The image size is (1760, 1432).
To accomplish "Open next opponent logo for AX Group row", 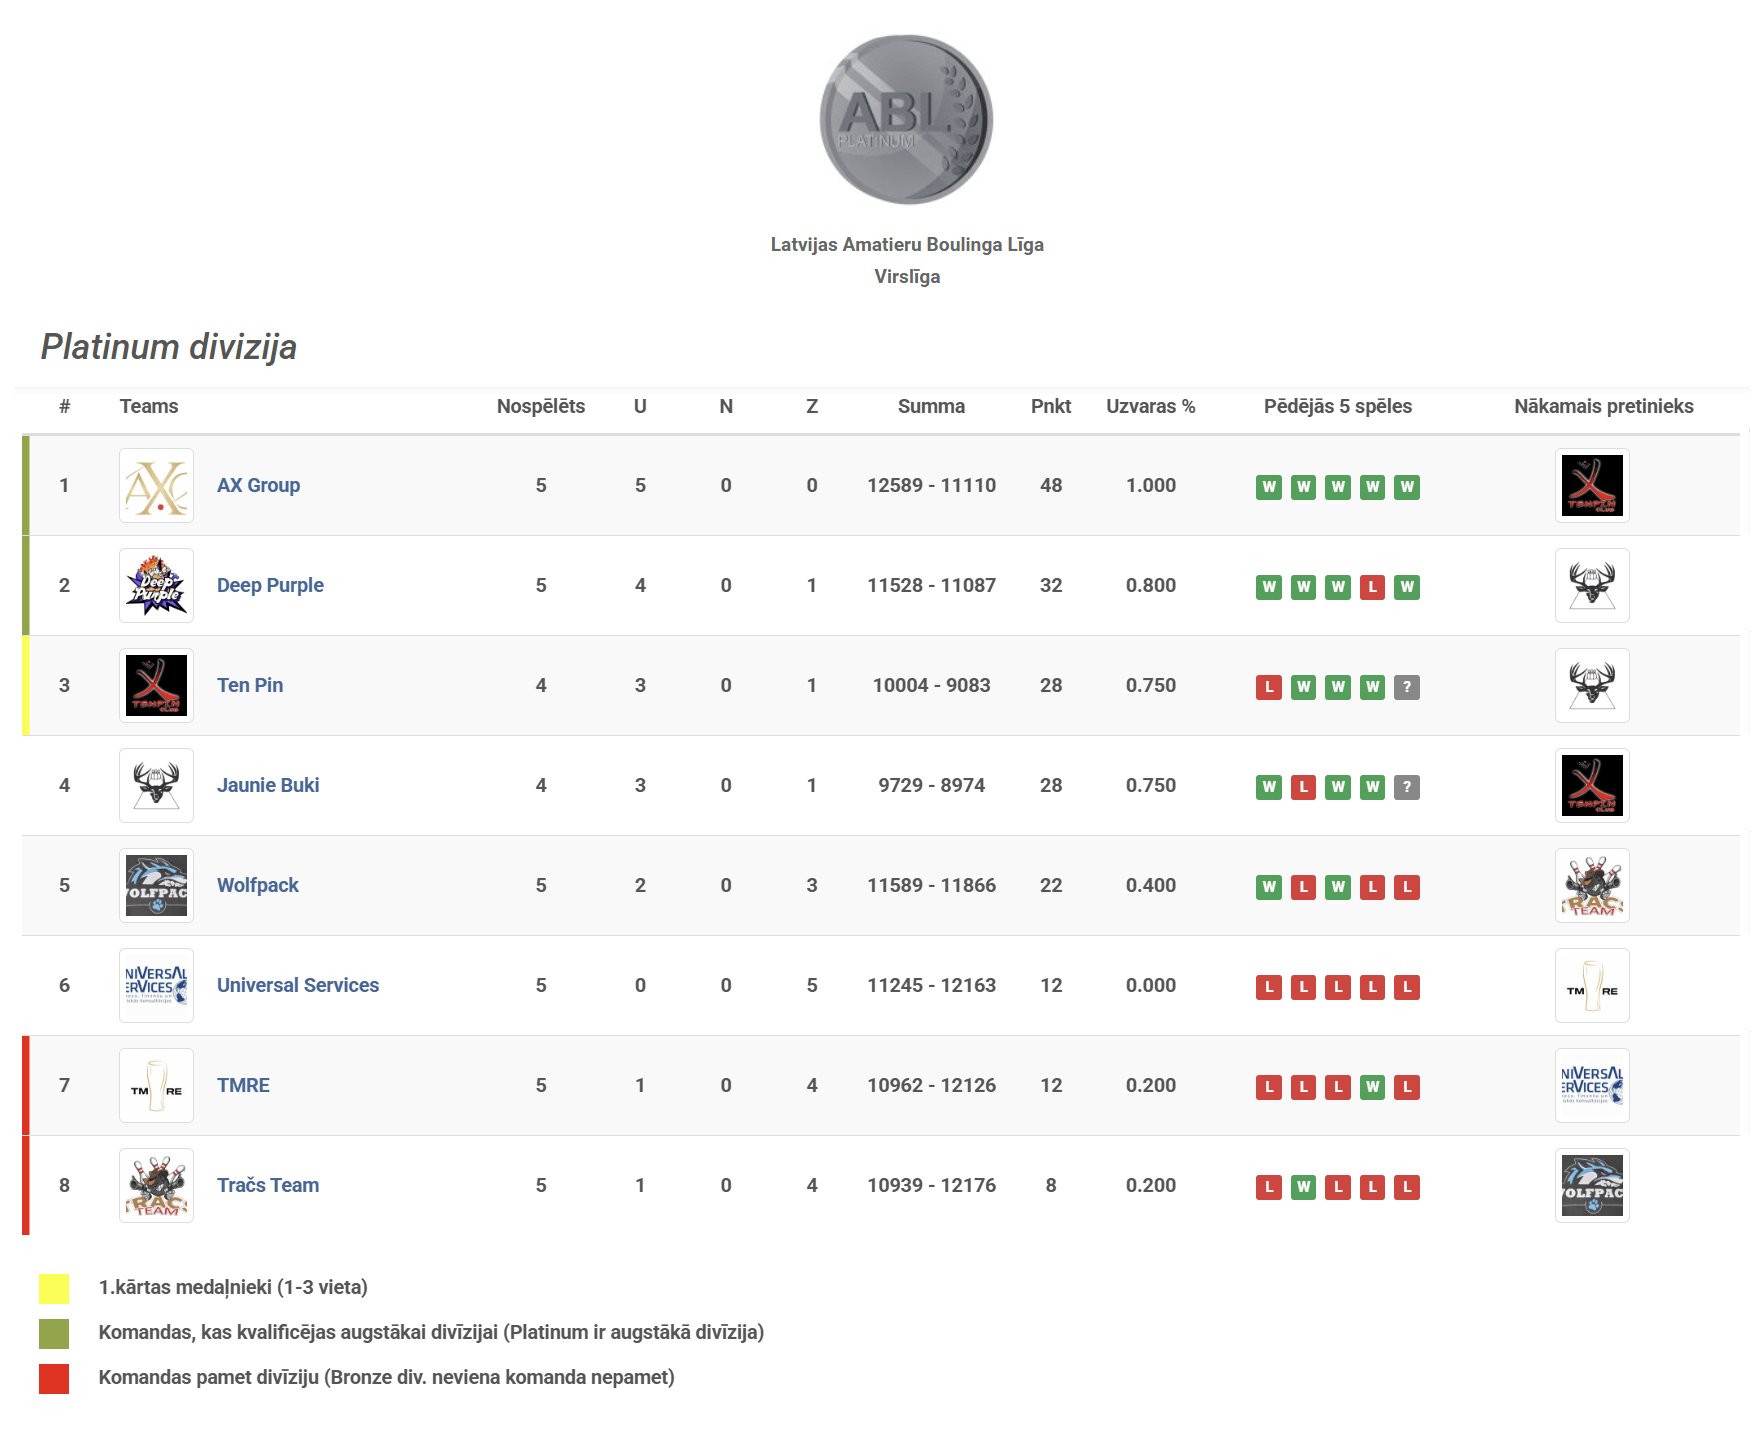I will click(1592, 485).
